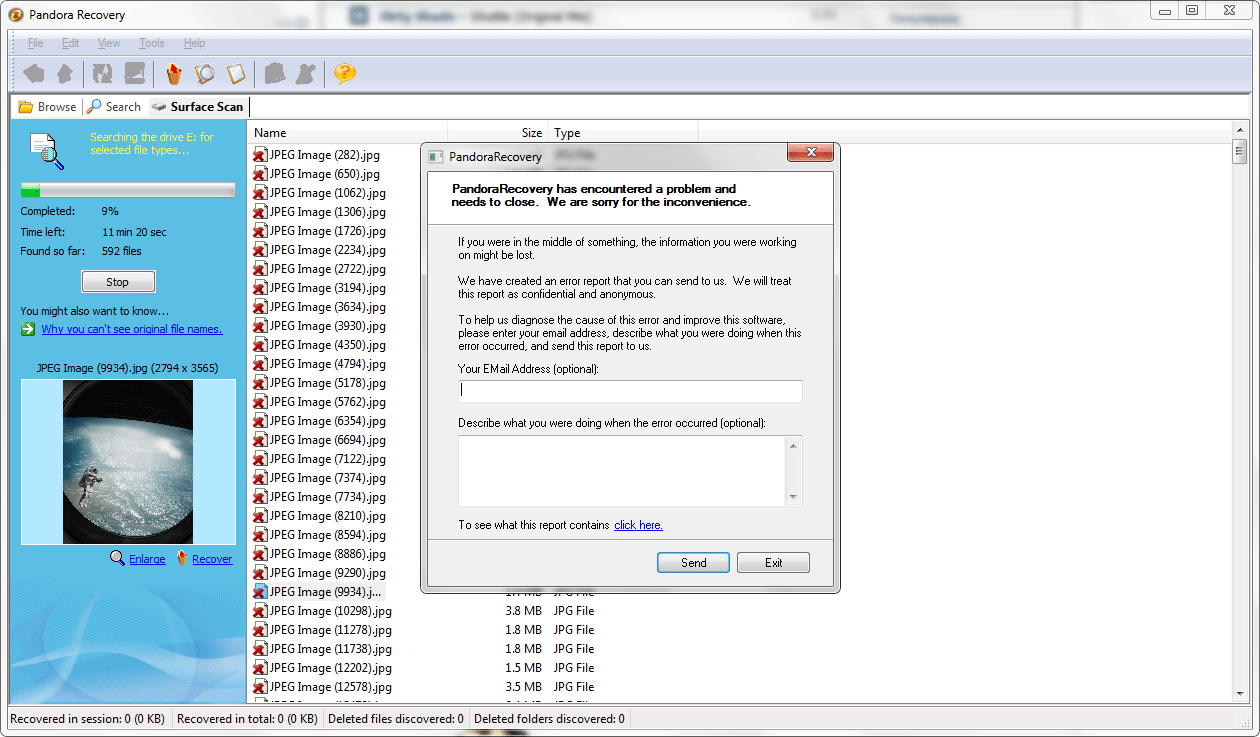Click the Exit button in error dialog
This screenshot has width=1260, height=737.
coord(773,563)
